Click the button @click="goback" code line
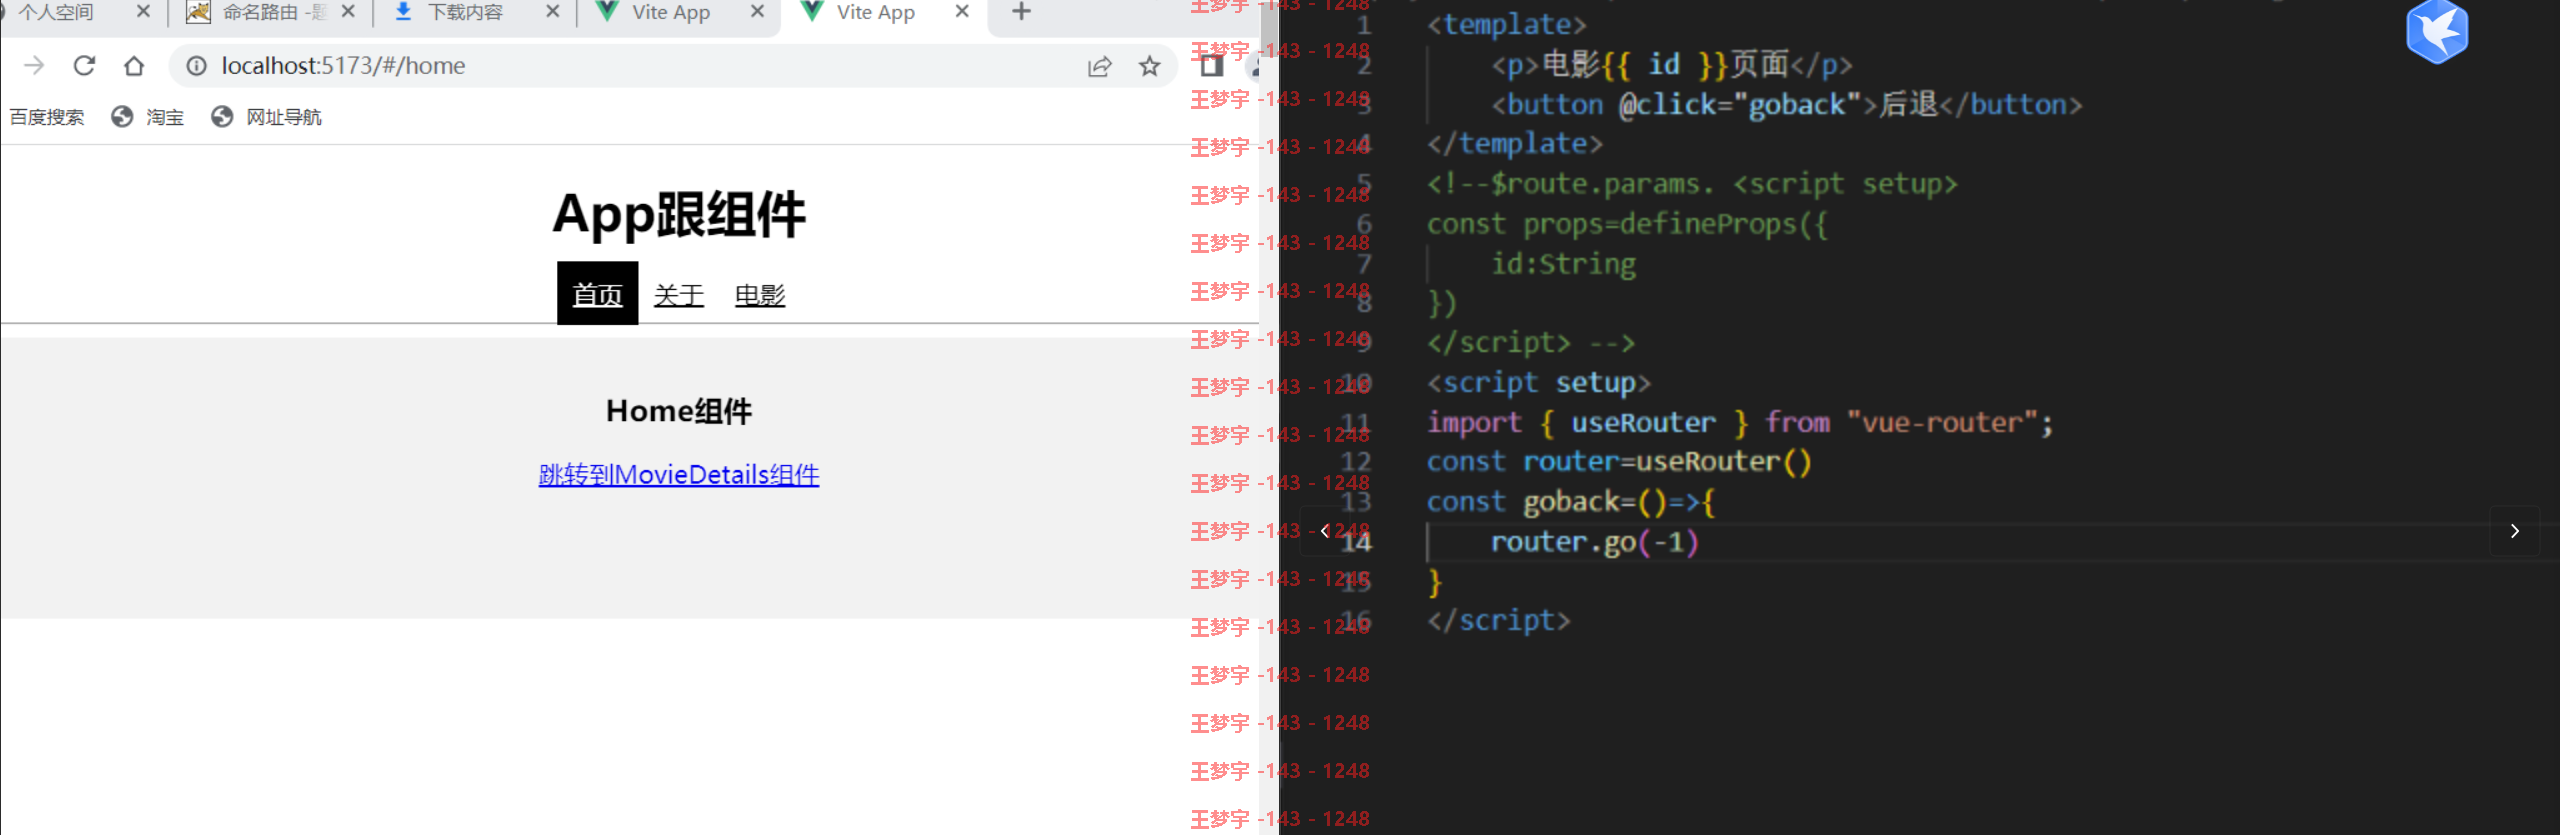The height and width of the screenshot is (835, 2560). (1787, 104)
